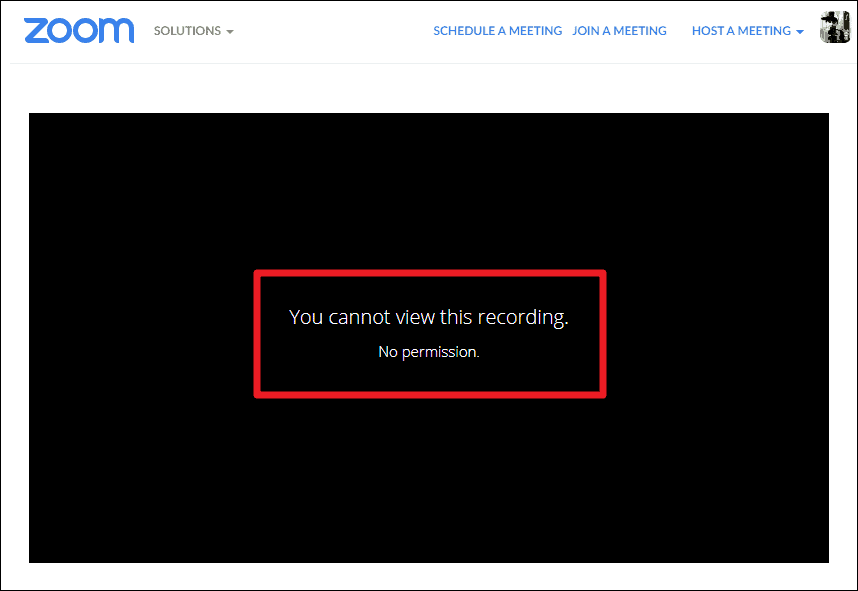
Task: Click the Zoom logo
Action: point(79,30)
